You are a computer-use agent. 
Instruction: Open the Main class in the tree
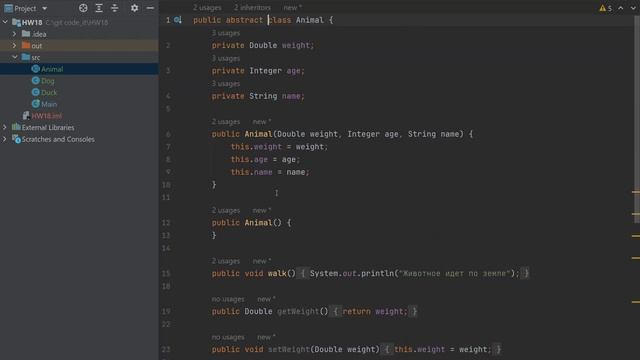[49, 104]
